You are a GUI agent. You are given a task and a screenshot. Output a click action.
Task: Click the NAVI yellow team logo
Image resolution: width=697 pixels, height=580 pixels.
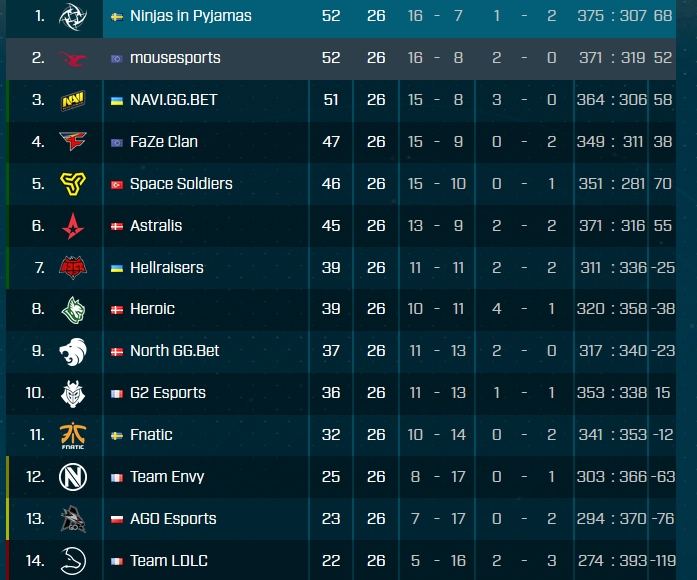73,100
